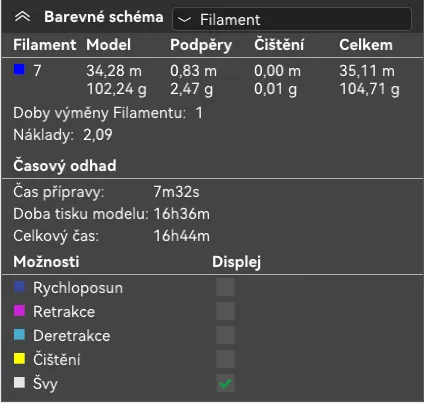Click the Model column header
Image resolution: width=424 pixels, height=403 pixels.
pyautogui.click(x=108, y=45)
